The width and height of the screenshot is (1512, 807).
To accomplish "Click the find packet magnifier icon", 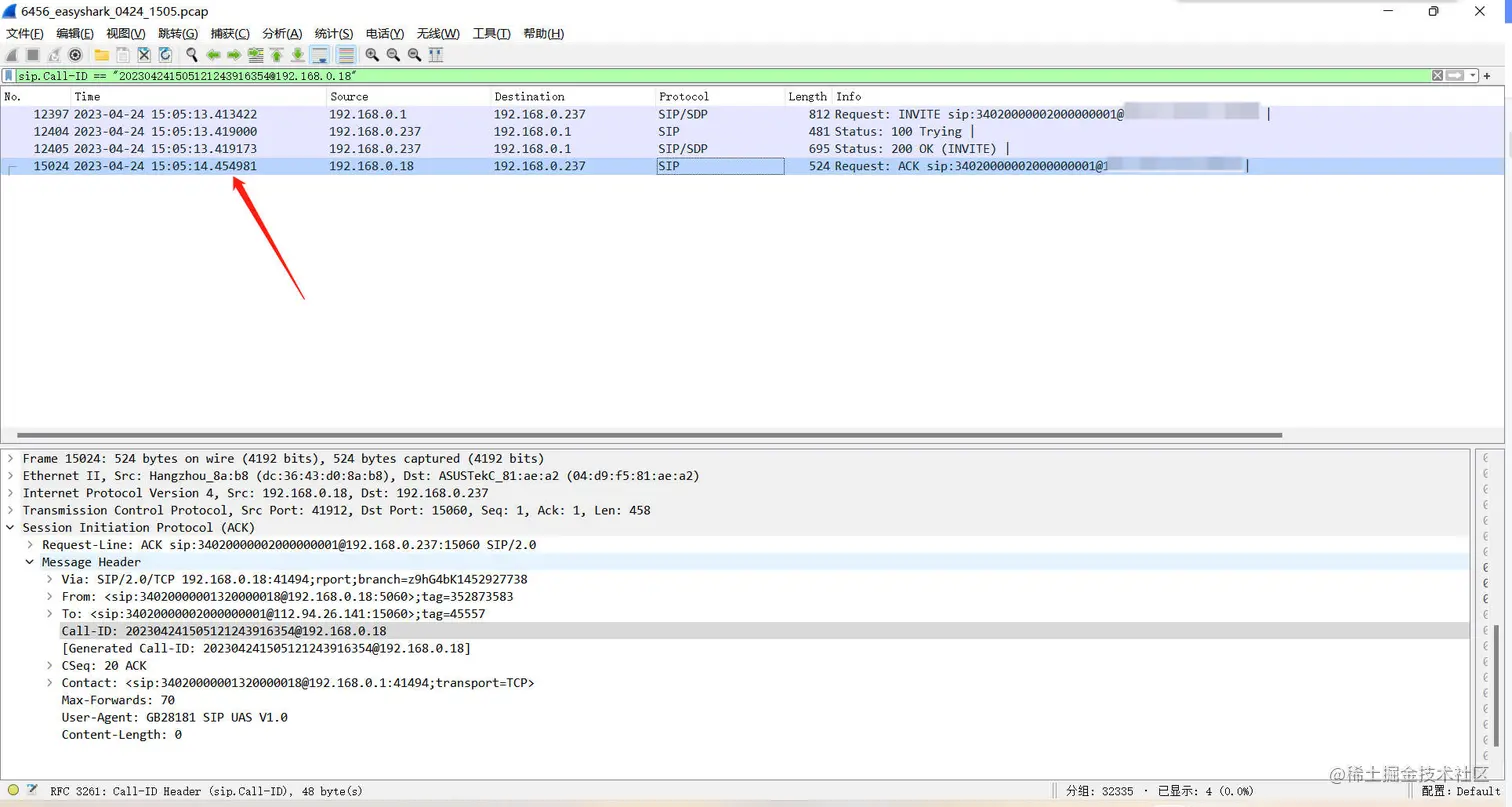I will tap(192, 55).
